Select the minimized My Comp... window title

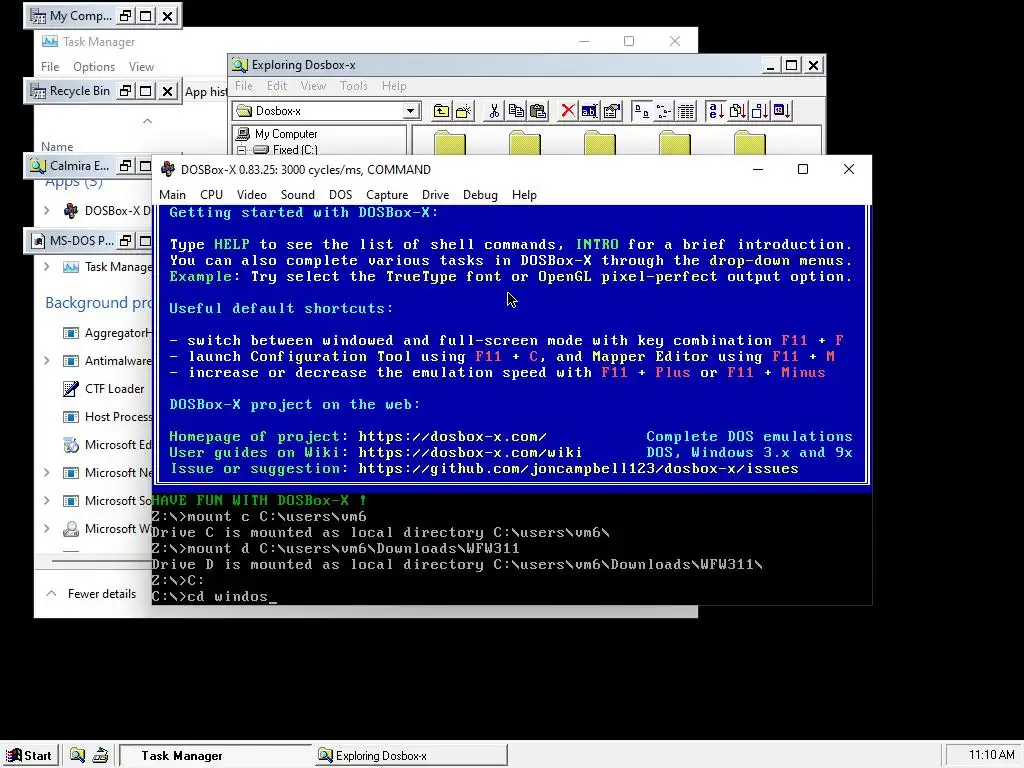point(81,16)
